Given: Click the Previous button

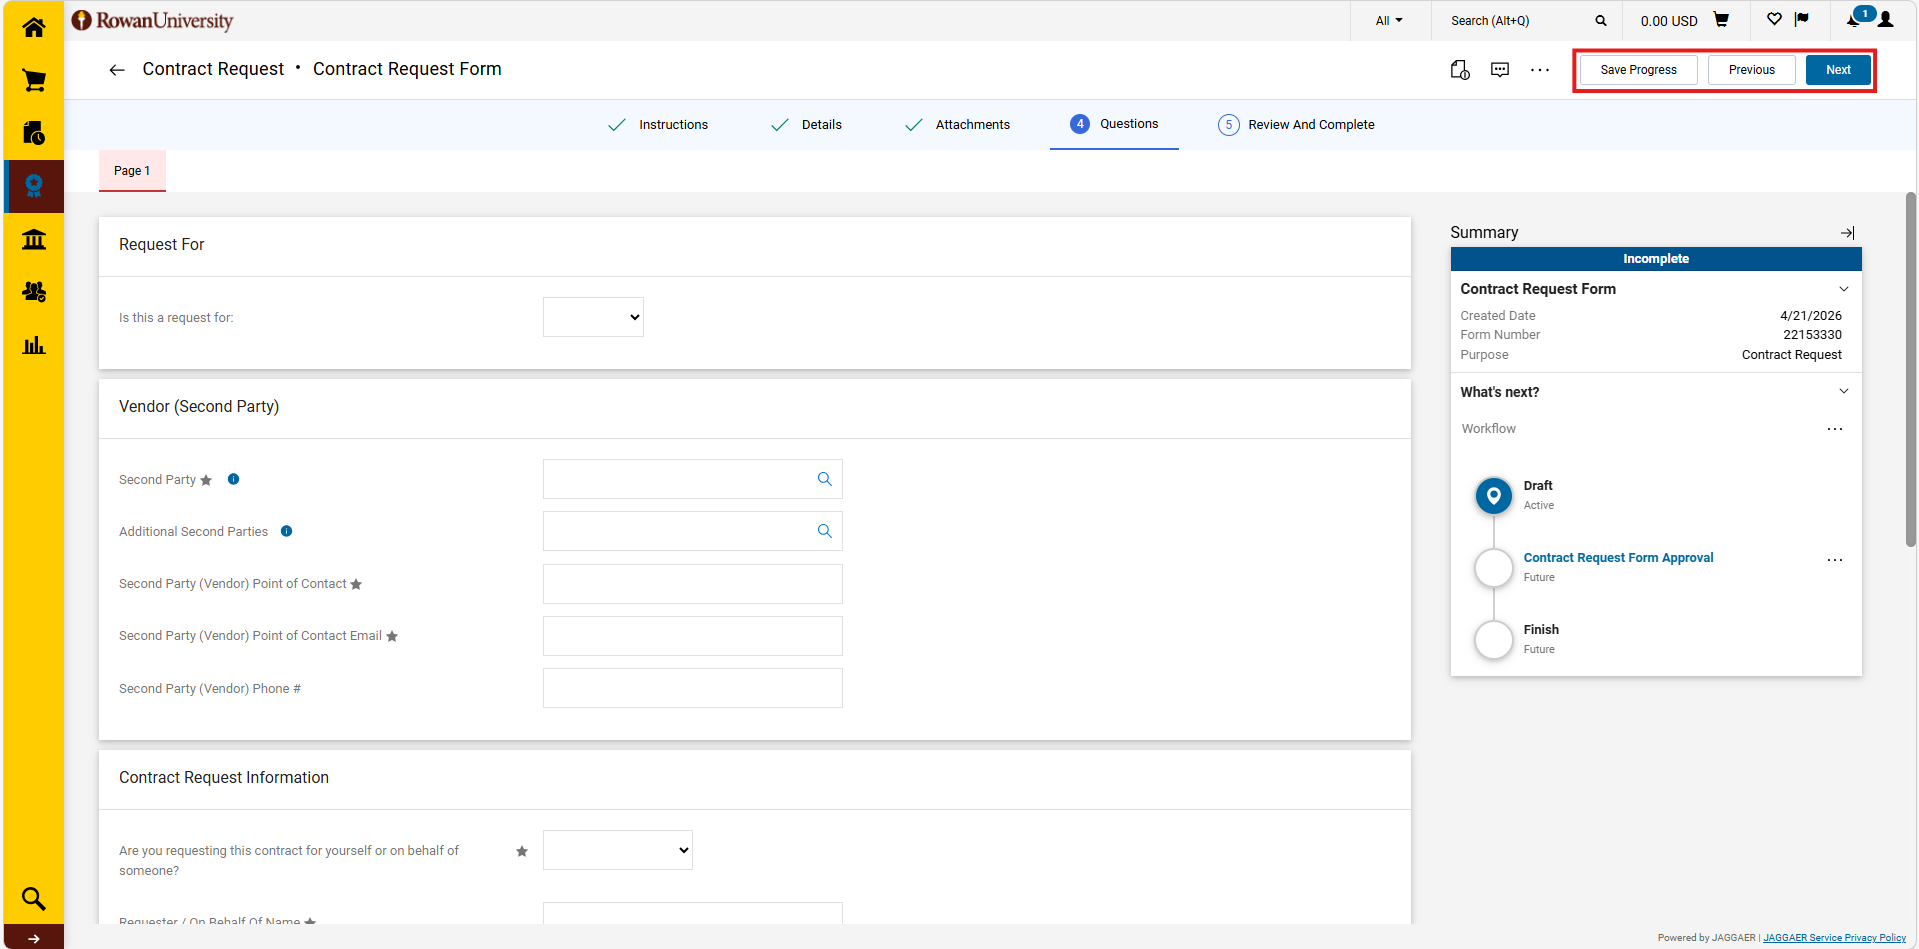Looking at the screenshot, I should click(1751, 70).
